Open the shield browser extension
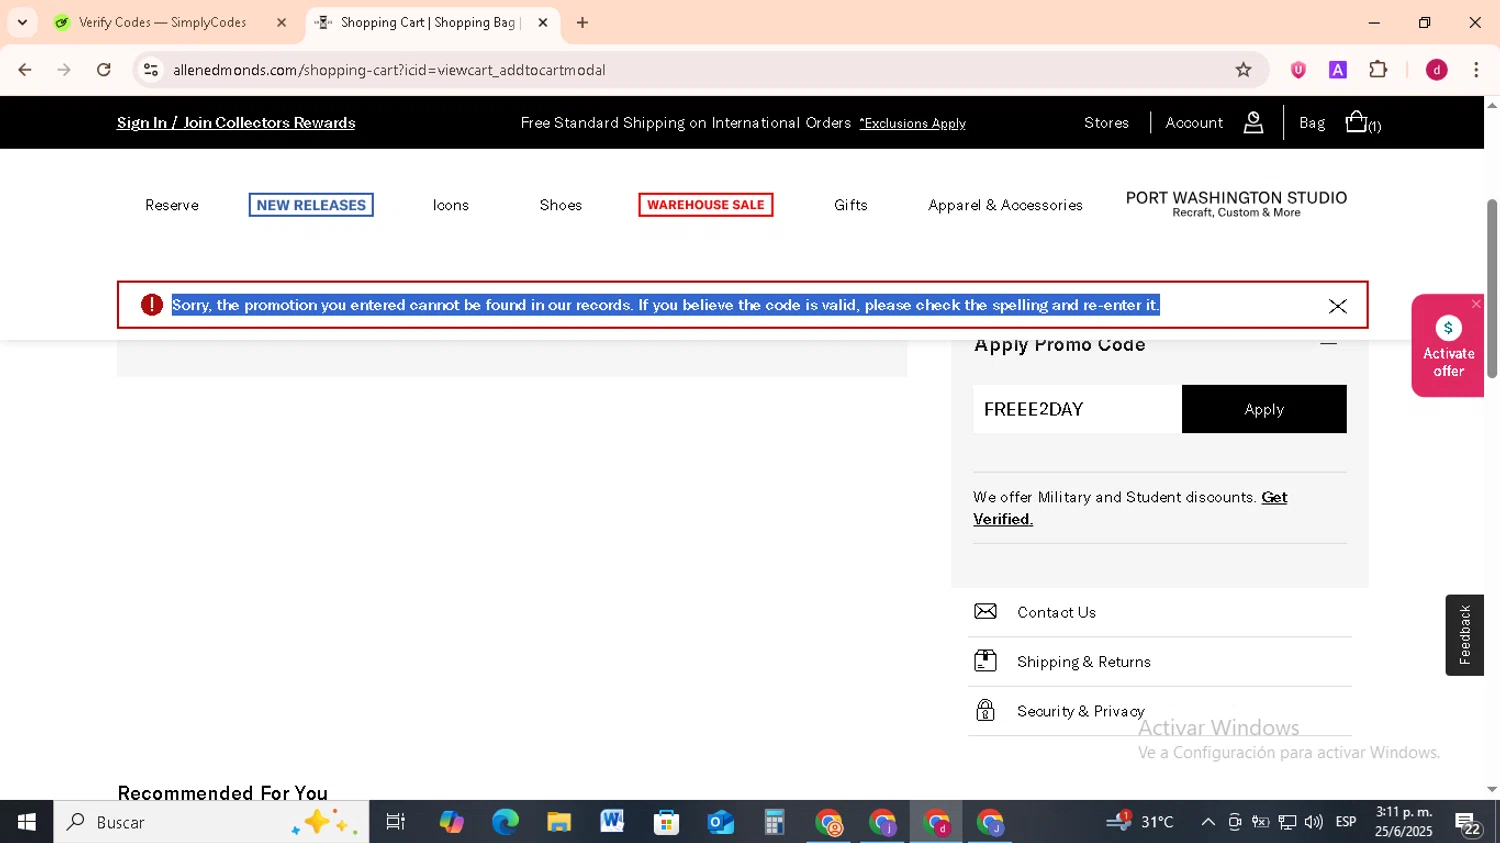Image resolution: width=1500 pixels, height=843 pixels. [1298, 70]
